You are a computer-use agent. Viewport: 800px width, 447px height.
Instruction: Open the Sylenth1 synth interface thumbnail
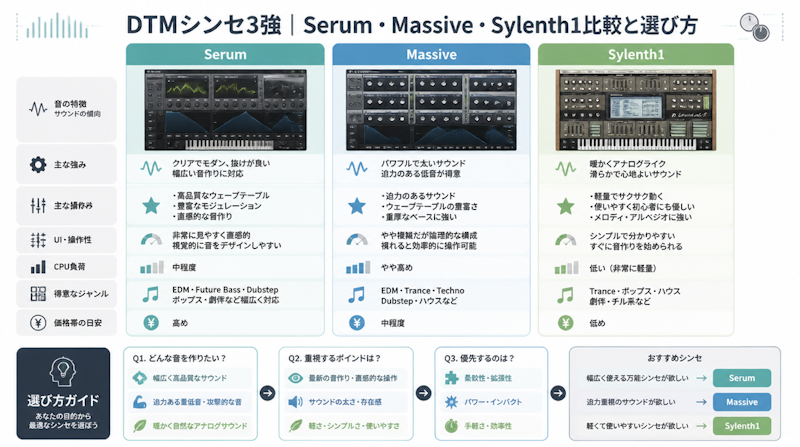click(x=636, y=110)
